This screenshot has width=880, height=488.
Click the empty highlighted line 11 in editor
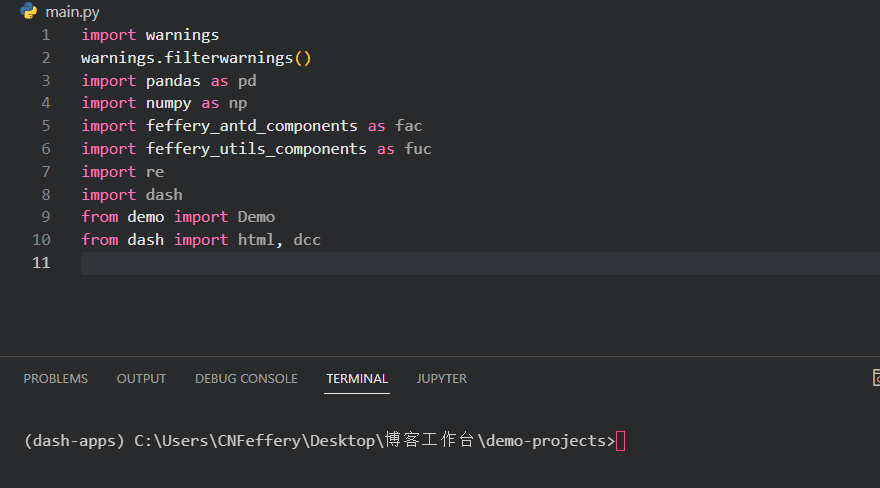pos(480,263)
